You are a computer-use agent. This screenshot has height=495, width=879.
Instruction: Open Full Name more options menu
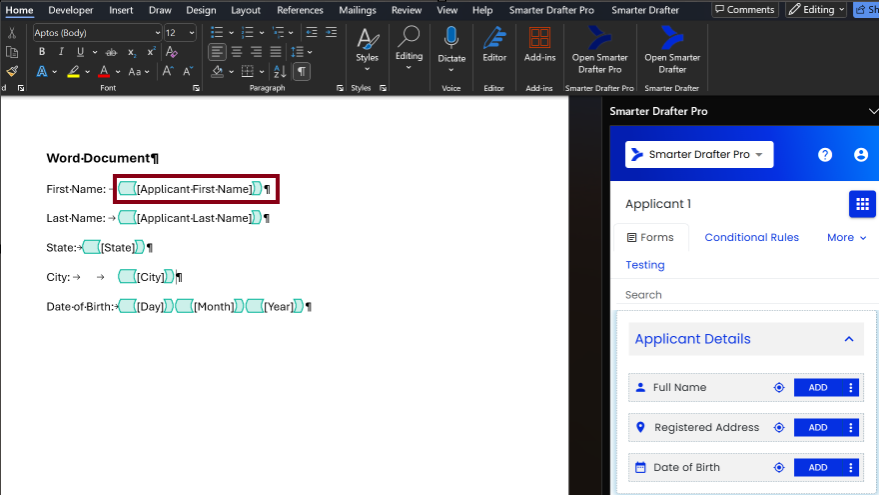(851, 387)
